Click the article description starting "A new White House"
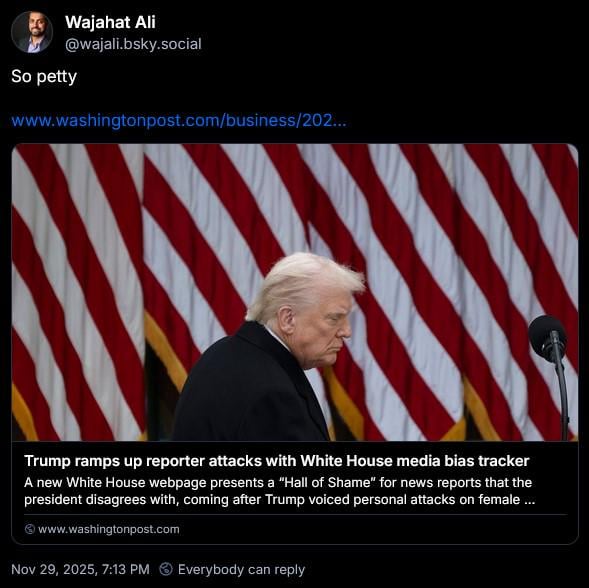Viewport: 589px width, 588px height. (279, 491)
